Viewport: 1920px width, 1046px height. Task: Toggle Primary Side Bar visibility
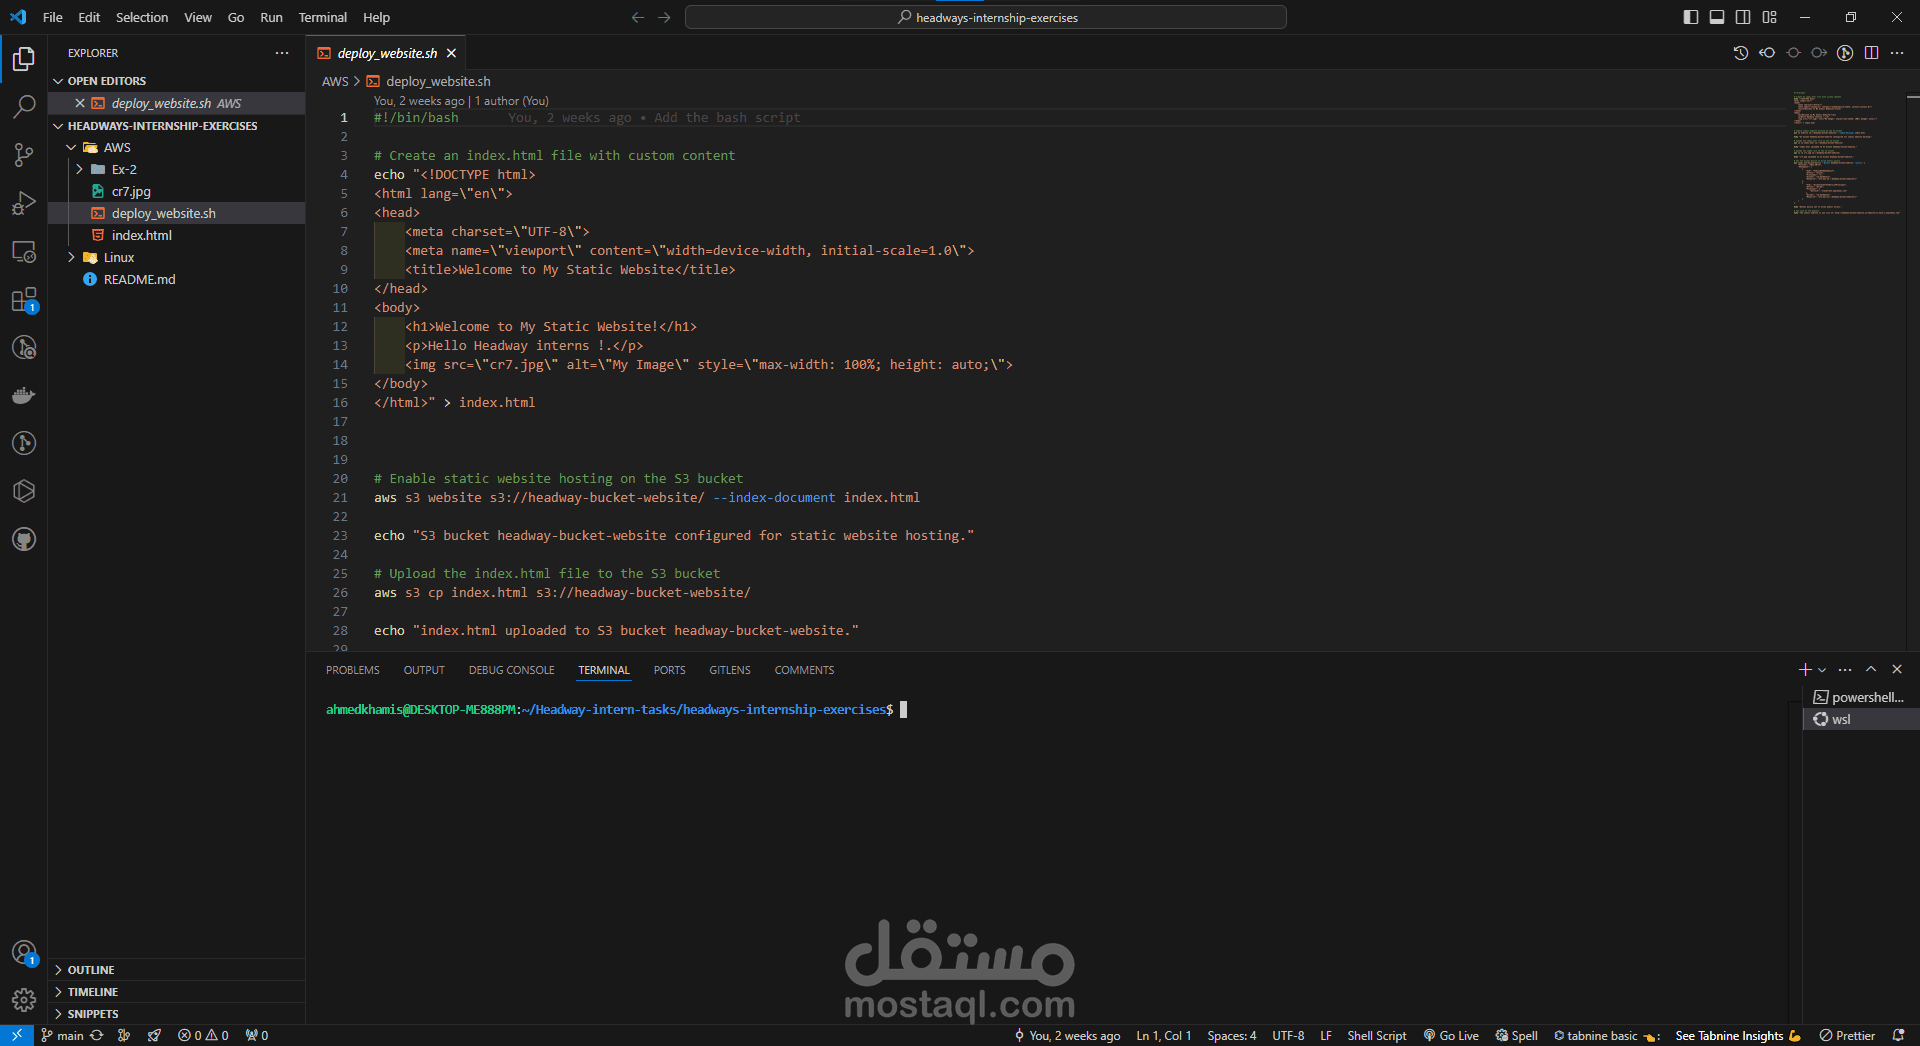[x=1691, y=17]
